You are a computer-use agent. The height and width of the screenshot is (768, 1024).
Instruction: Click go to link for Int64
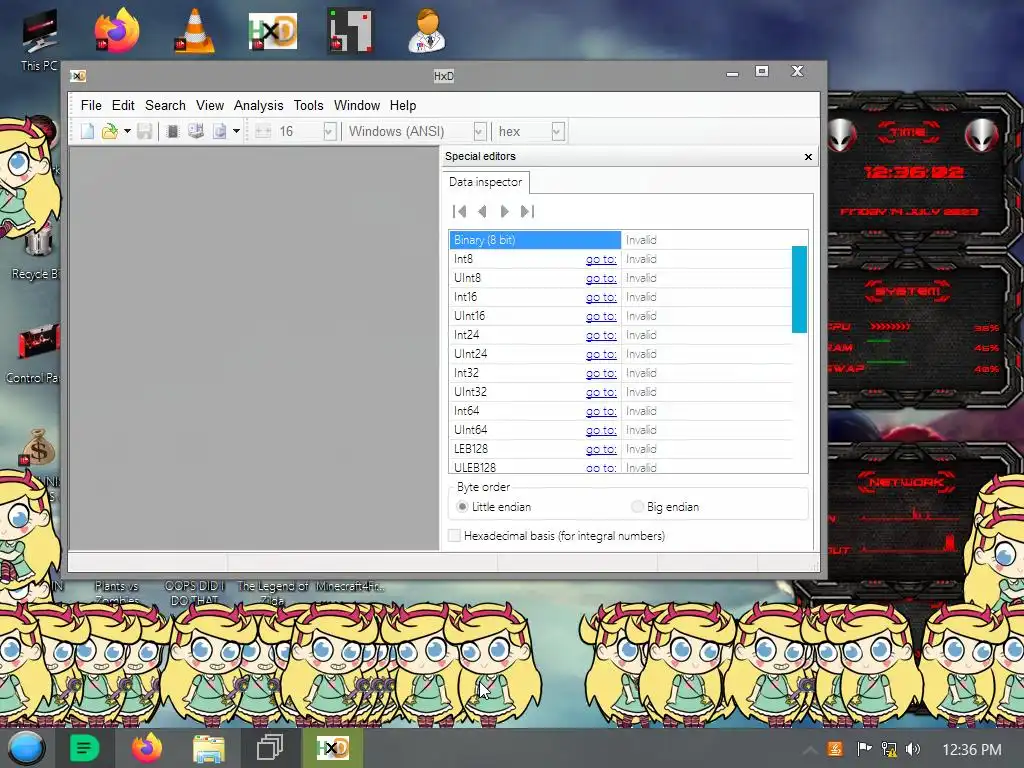601,411
